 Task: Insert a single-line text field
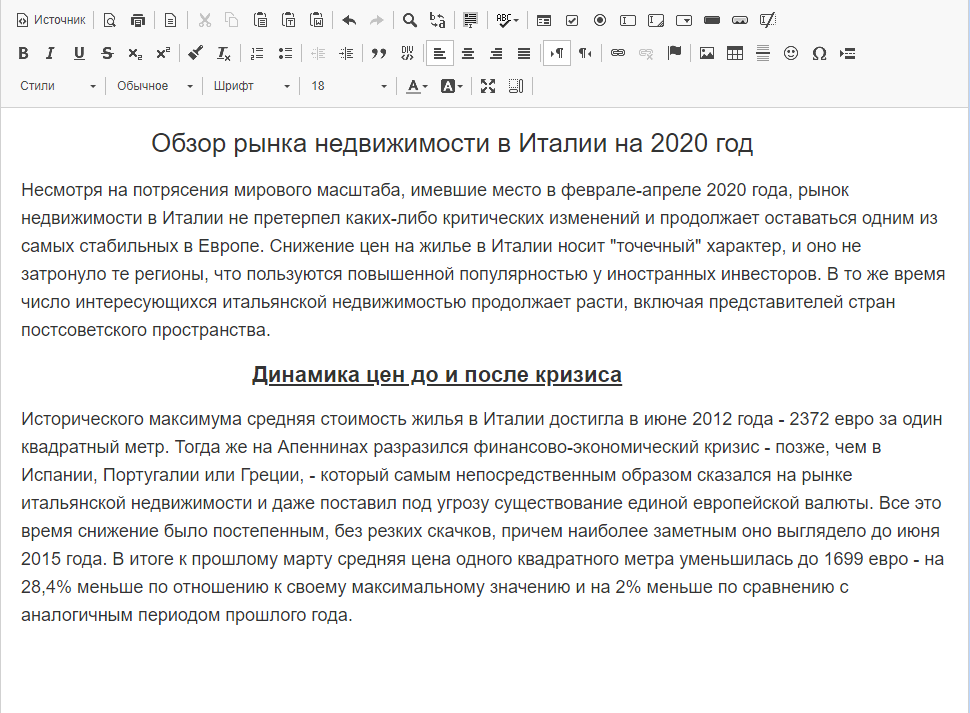(628, 20)
